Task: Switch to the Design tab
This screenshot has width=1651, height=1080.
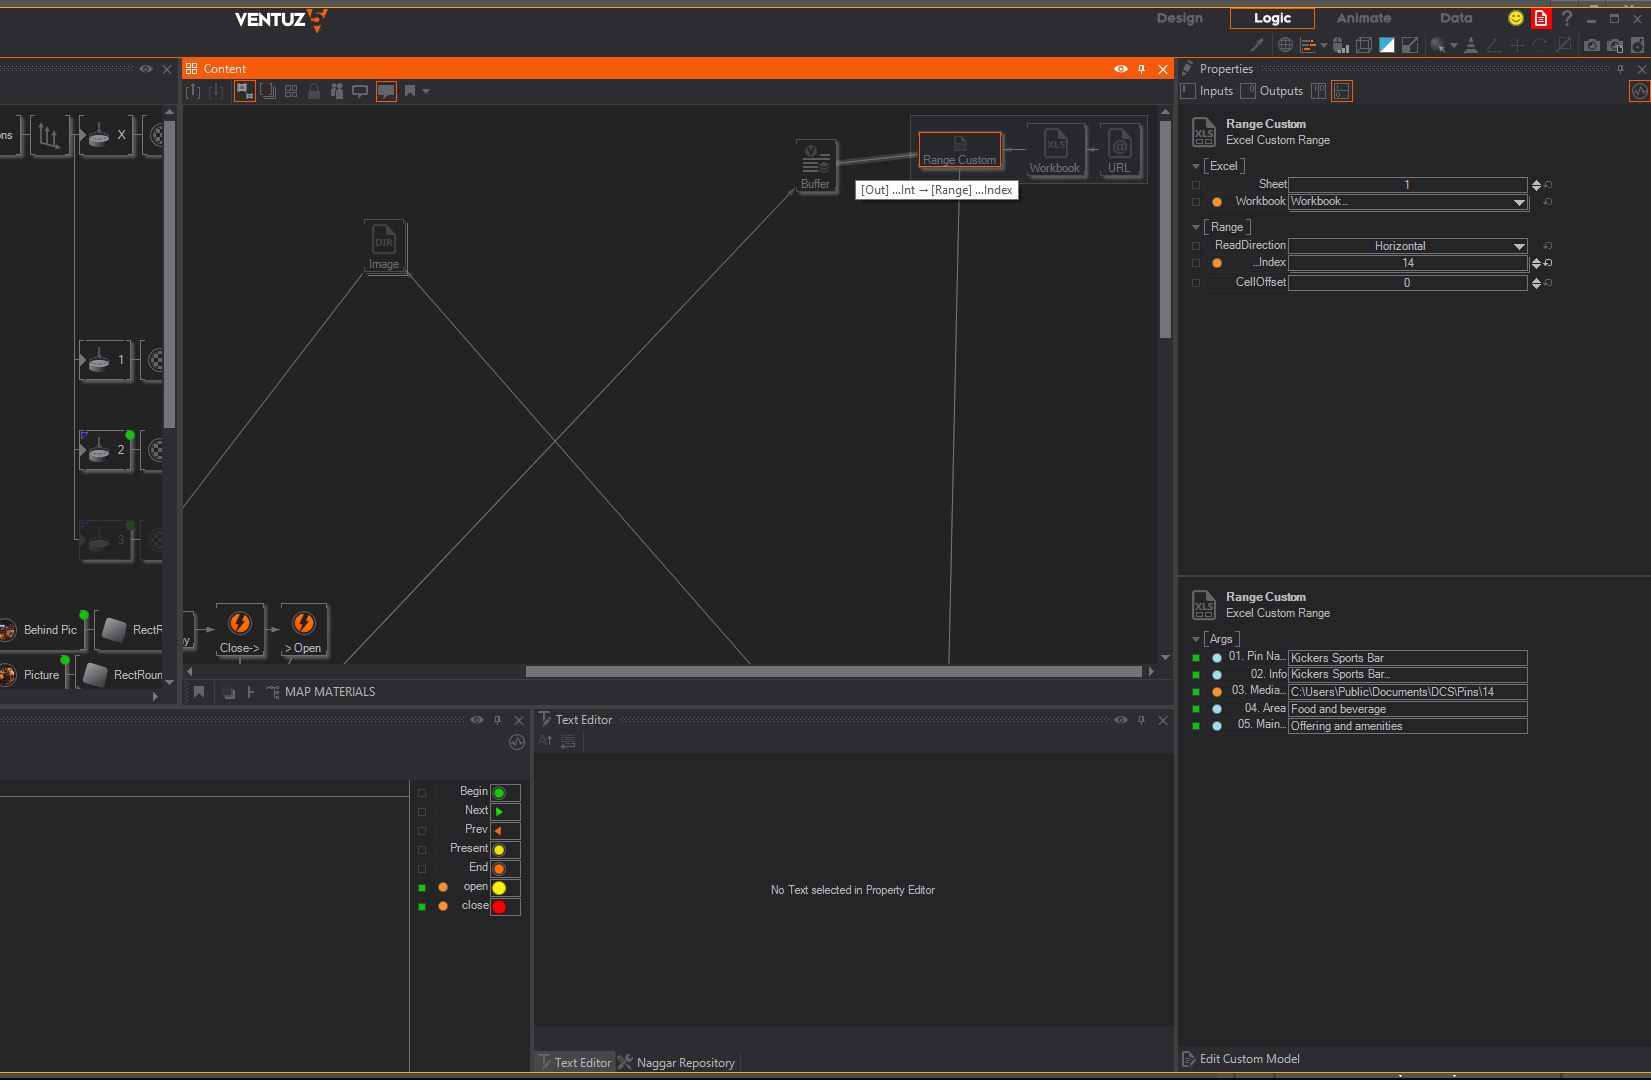Action: coord(1179,18)
